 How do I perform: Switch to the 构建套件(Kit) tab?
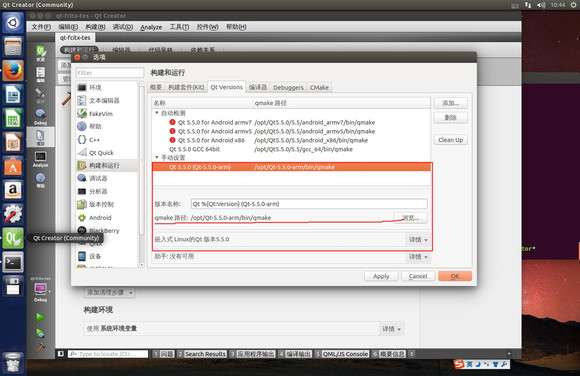[186, 87]
